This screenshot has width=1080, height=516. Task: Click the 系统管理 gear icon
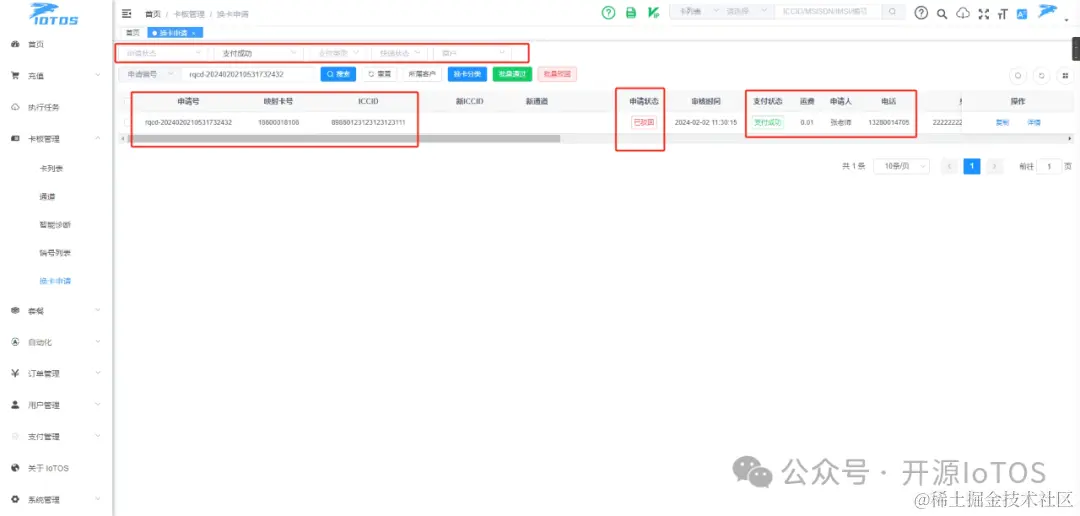[x=14, y=499]
